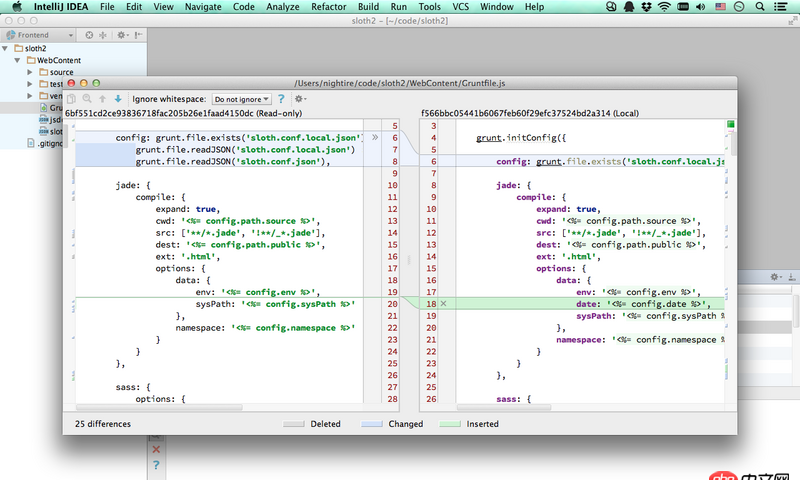Image resolution: width=800 pixels, height=480 pixels.
Task: Revert inserted line with the X icon
Action: [x=443, y=303]
